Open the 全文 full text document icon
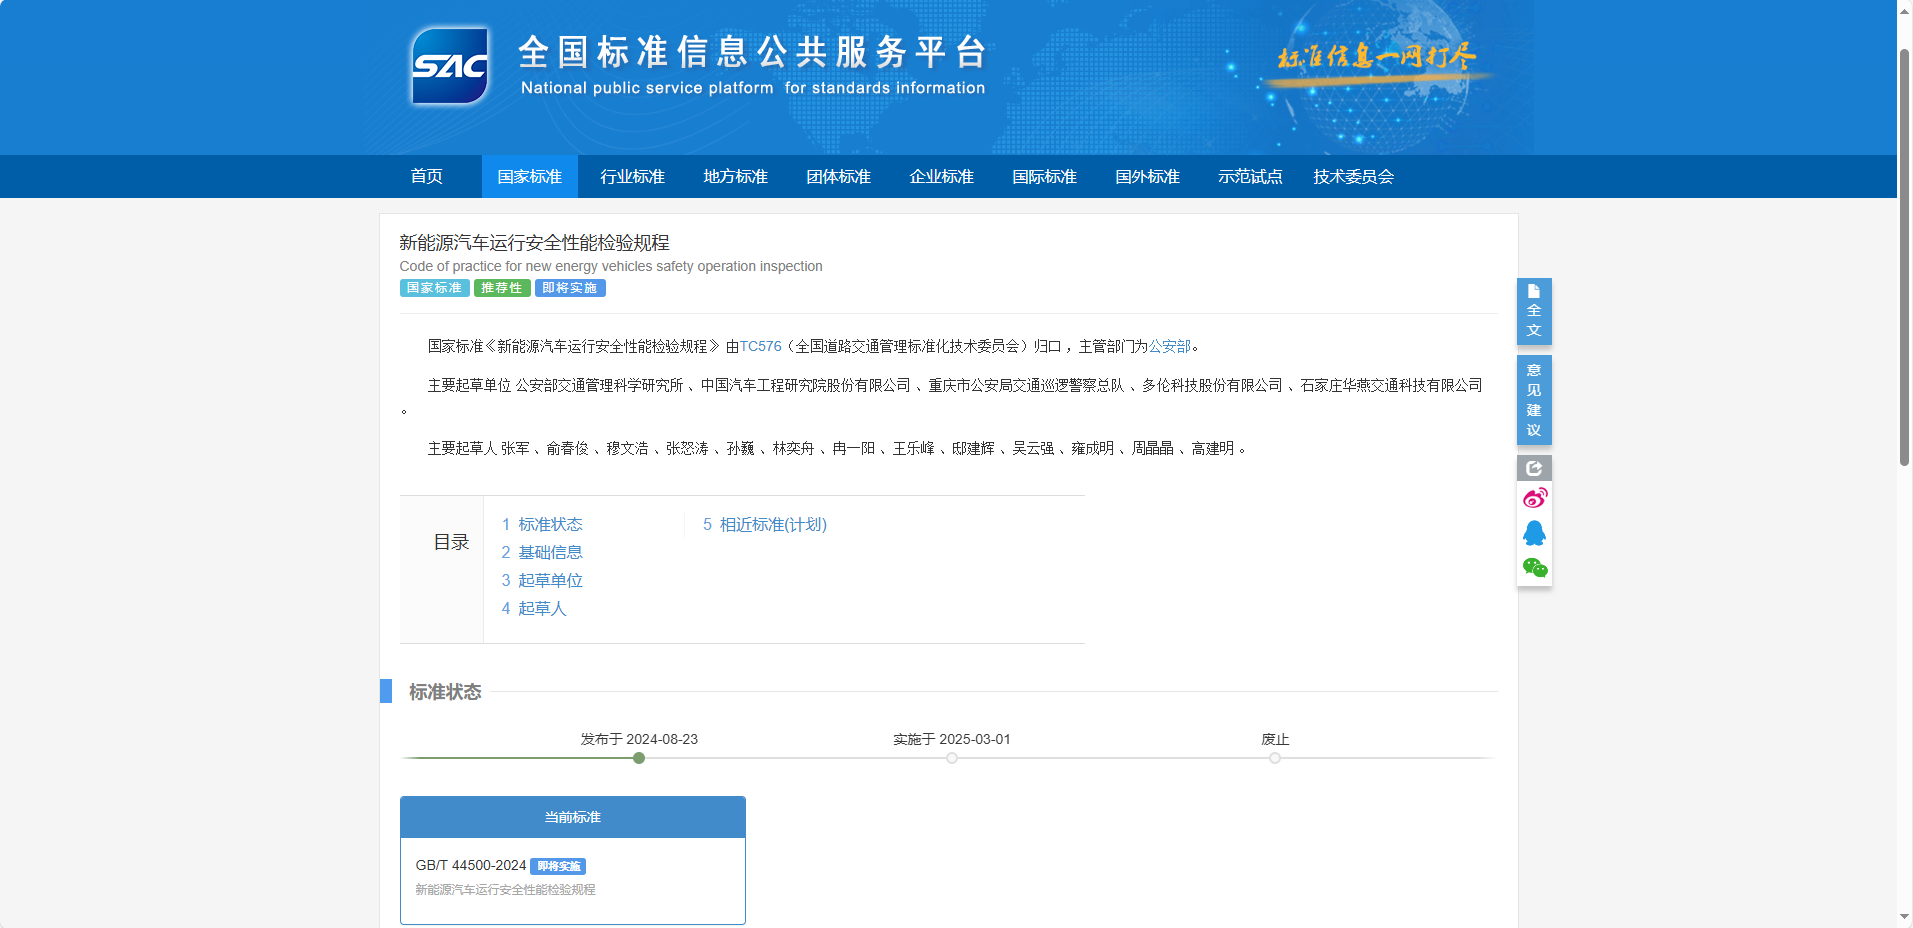The image size is (1913, 928). point(1534,311)
